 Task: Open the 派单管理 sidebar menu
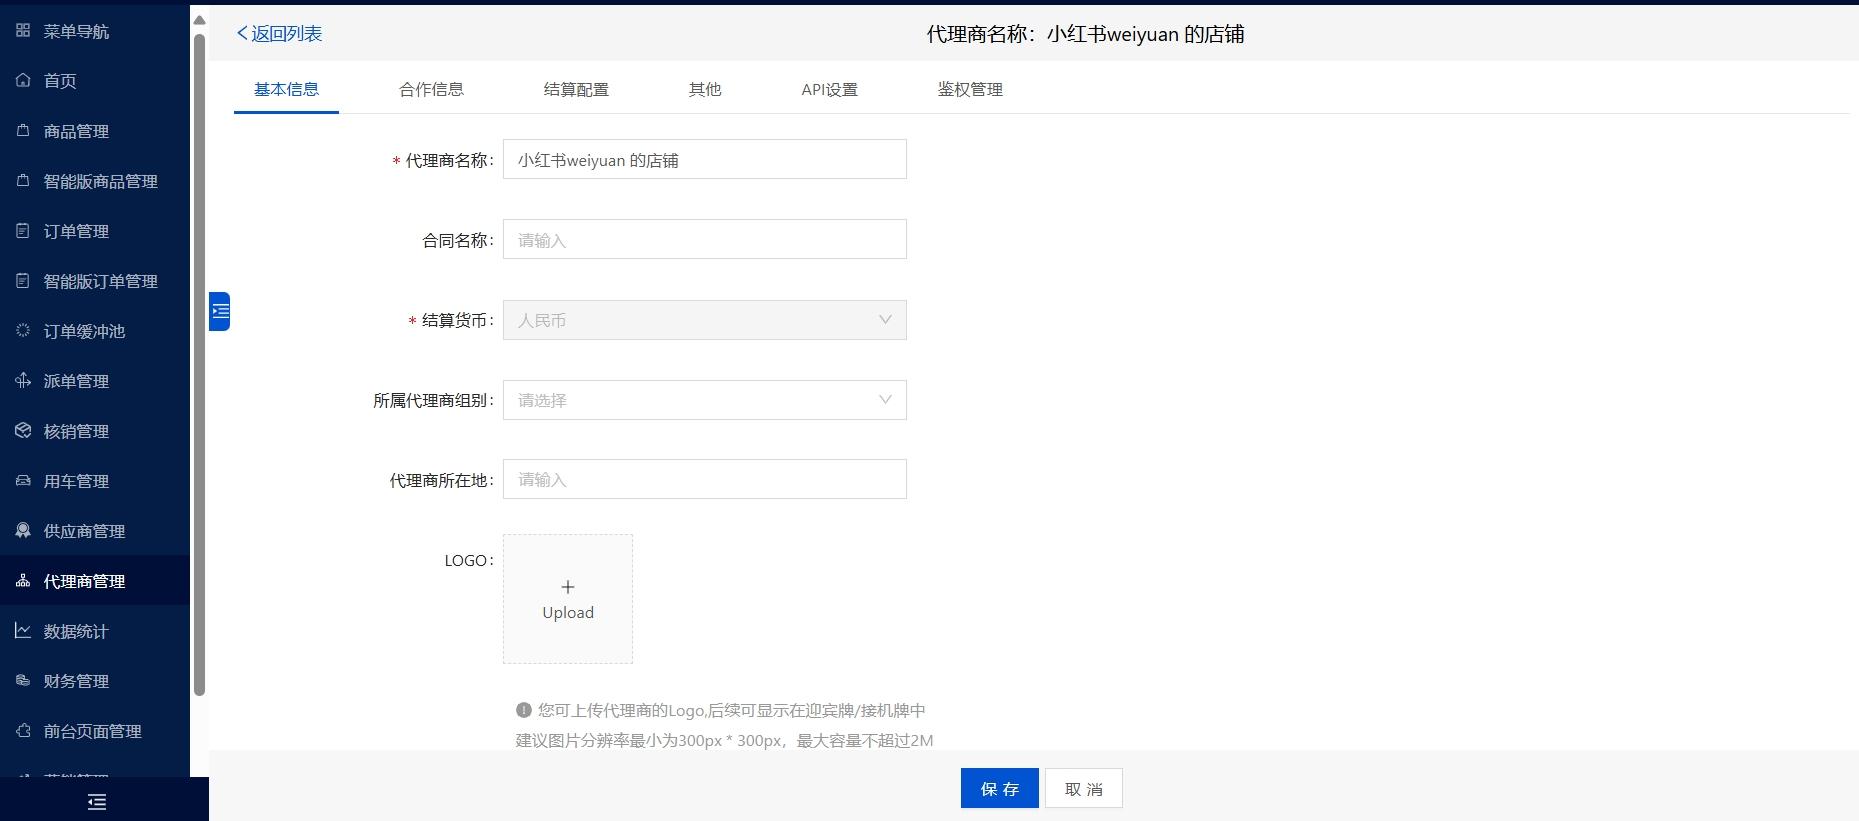(x=95, y=380)
